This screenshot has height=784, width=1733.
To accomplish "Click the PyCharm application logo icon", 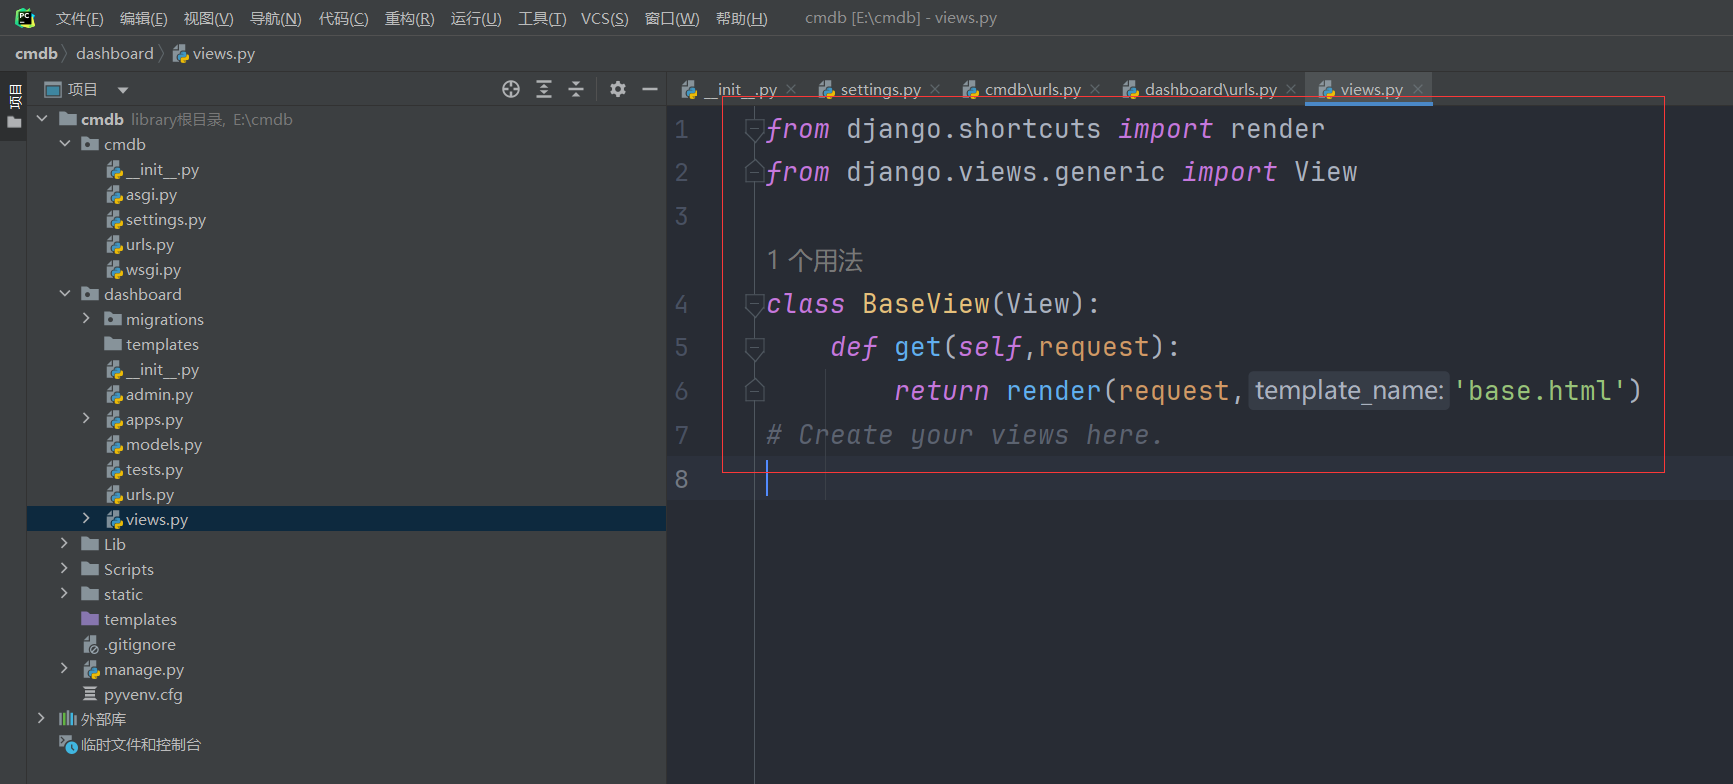I will pyautogui.click(x=25, y=18).
